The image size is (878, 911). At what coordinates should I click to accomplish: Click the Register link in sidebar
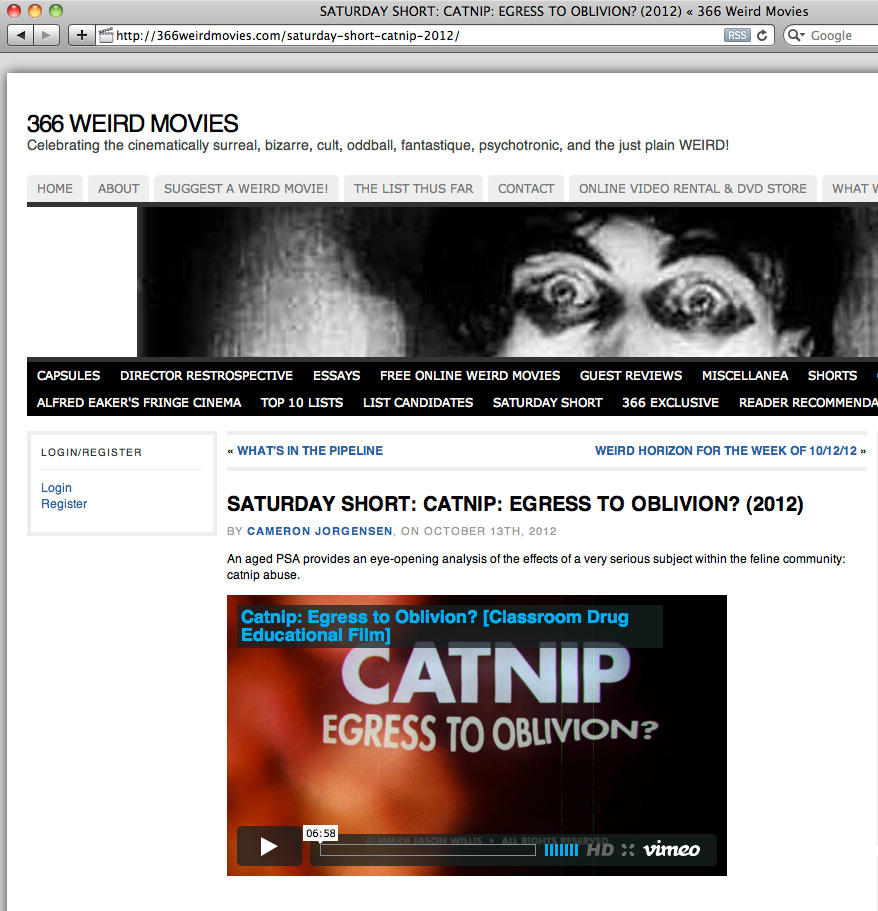tap(64, 504)
